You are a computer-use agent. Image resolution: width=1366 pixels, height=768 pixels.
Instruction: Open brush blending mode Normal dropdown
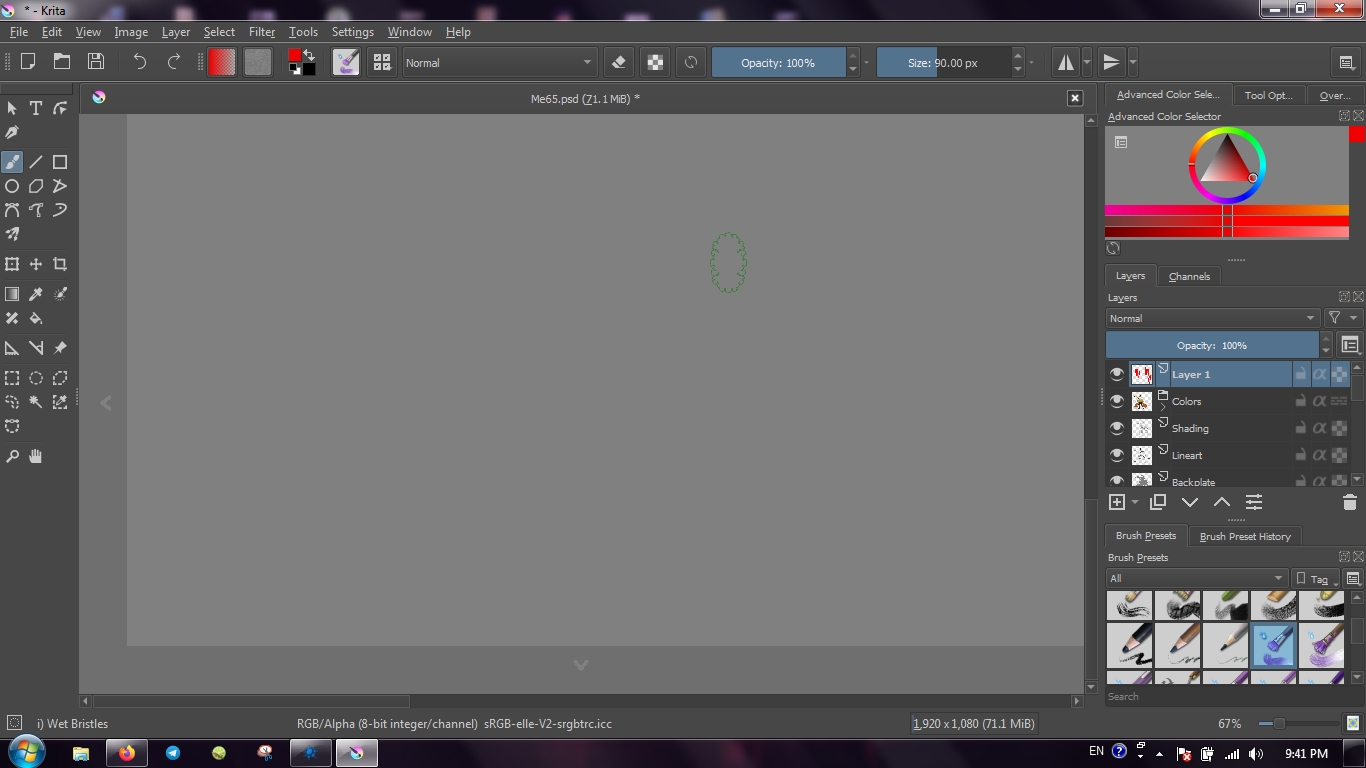500,62
